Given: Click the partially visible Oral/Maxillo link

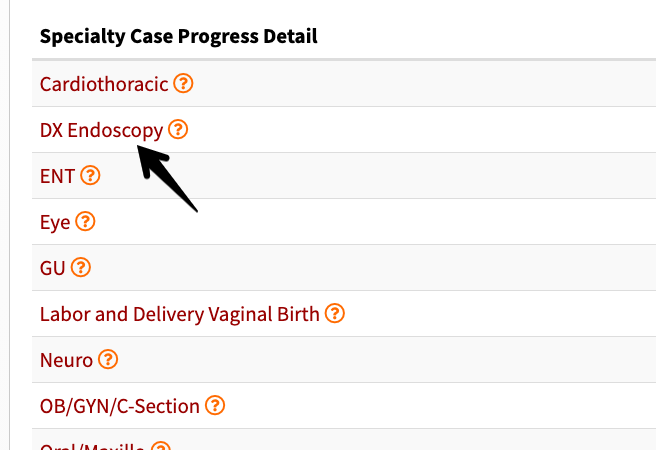Looking at the screenshot, I should pyautogui.click(x=92, y=446).
